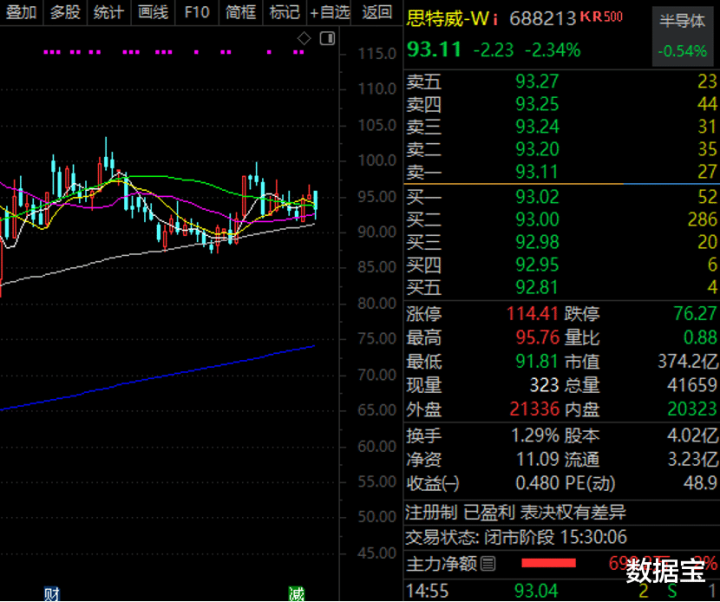This screenshot has width=720, height=602.
Task: Click the 涨停 value 114.41
Action: pos(532,314)
